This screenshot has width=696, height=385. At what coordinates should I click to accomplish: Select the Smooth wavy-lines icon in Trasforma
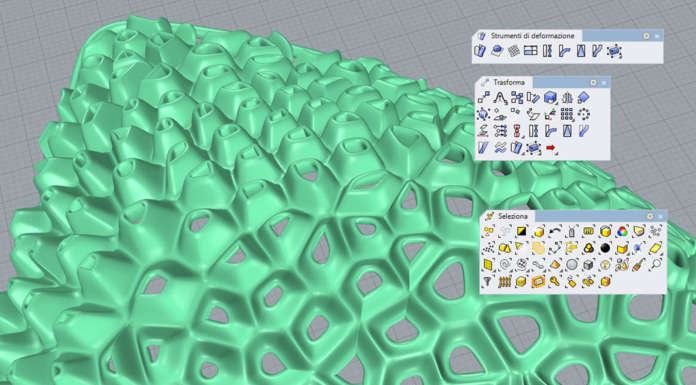[501, 148]
